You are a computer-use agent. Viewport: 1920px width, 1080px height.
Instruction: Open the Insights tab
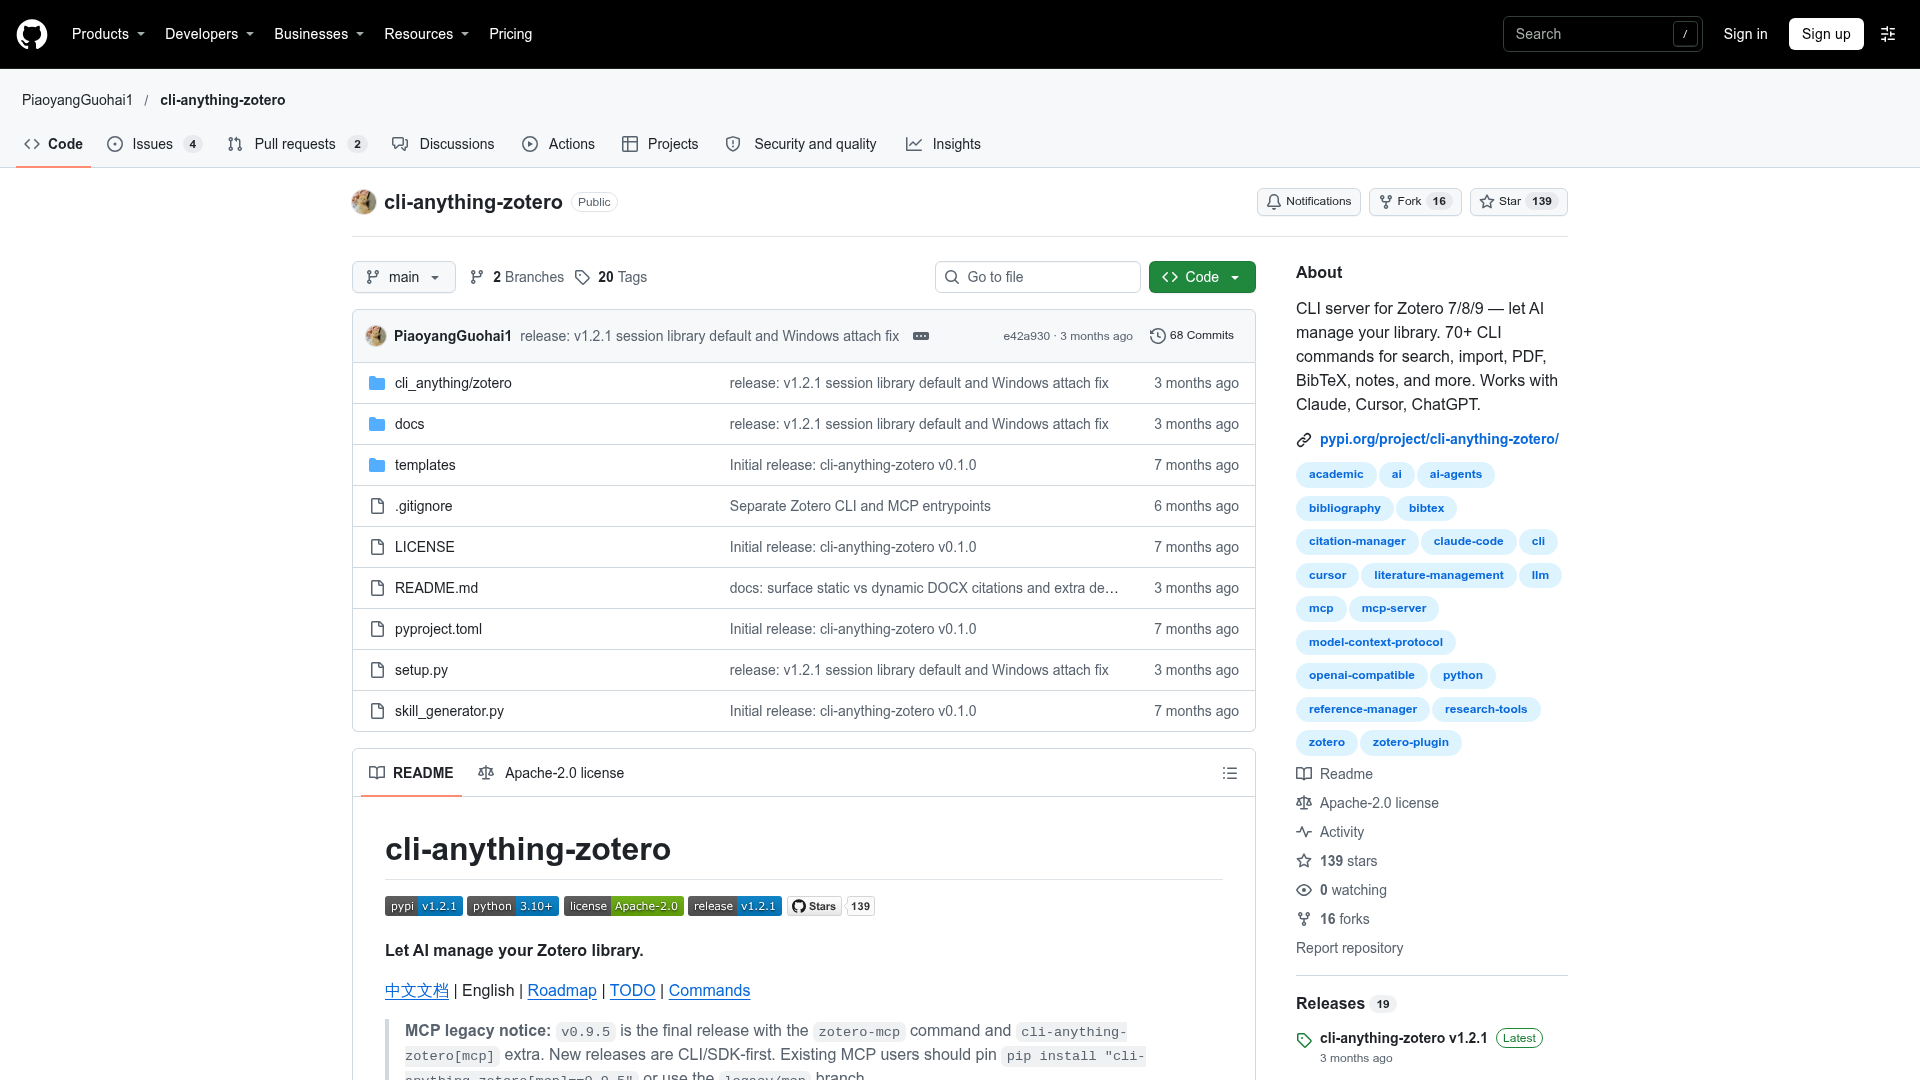pos(943,144)
